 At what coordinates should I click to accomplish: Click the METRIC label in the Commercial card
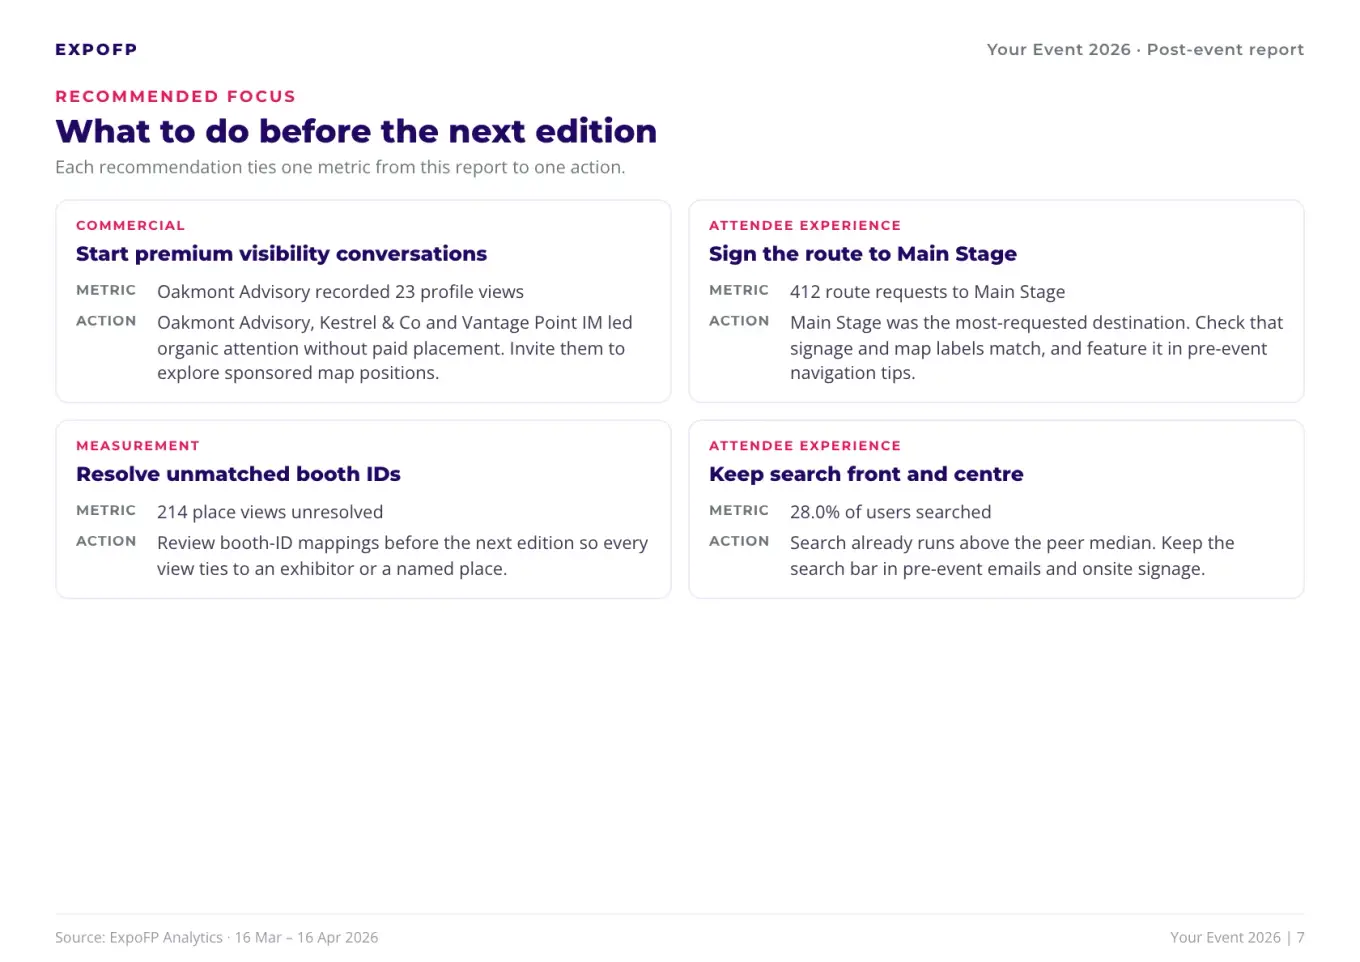106,290
